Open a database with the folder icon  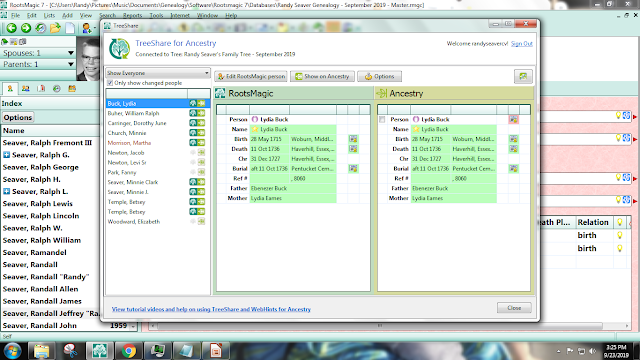tap(55, 28)
